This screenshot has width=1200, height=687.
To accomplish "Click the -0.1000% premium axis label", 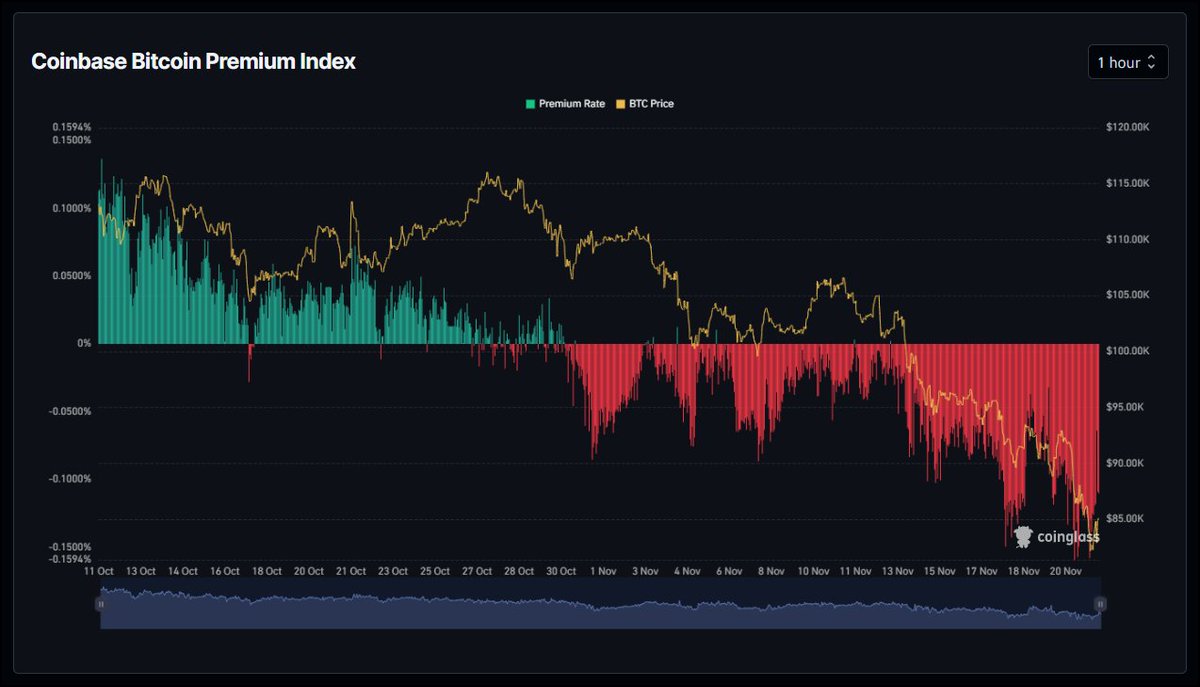I will (x=69, y=478).
